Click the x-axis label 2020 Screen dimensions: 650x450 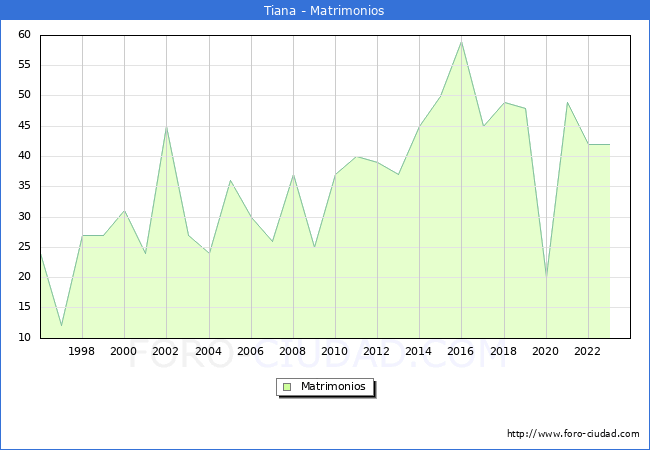(x=546, y=351)
